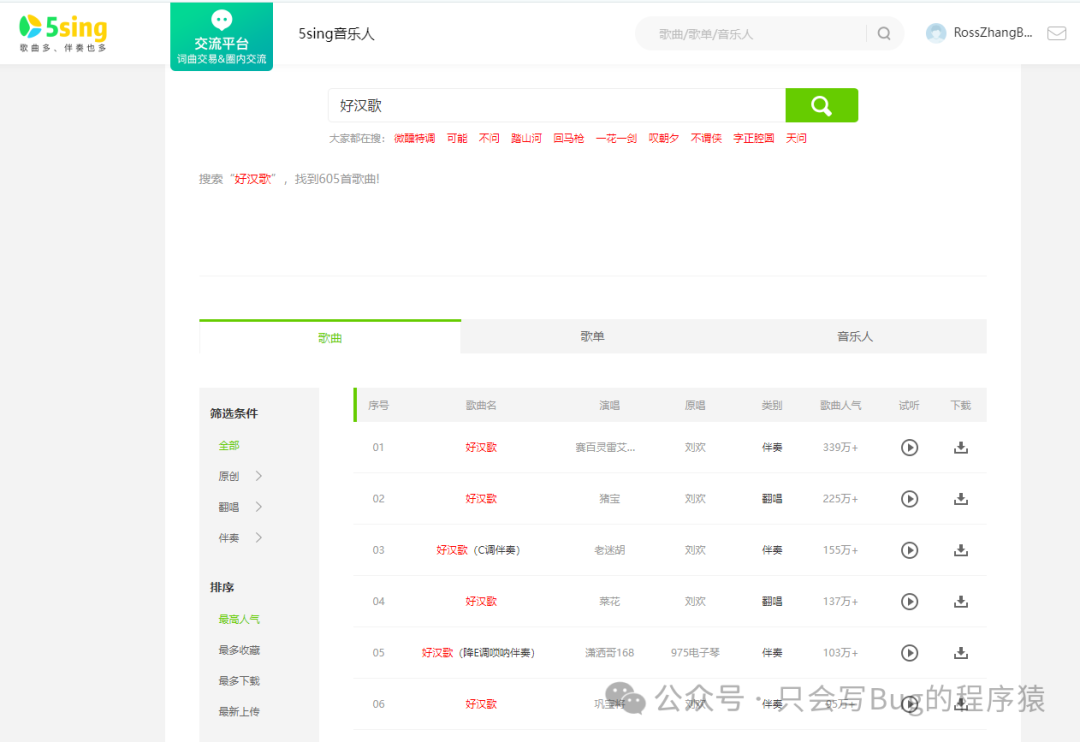Play song 01 preview

tap(909, 448)
